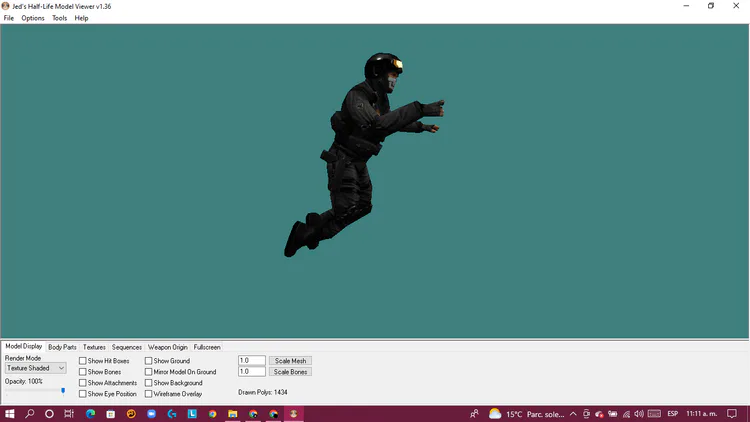Open the volume speaker tray icon
This screenshot has height=422, width=750.
tap(639, 414)
